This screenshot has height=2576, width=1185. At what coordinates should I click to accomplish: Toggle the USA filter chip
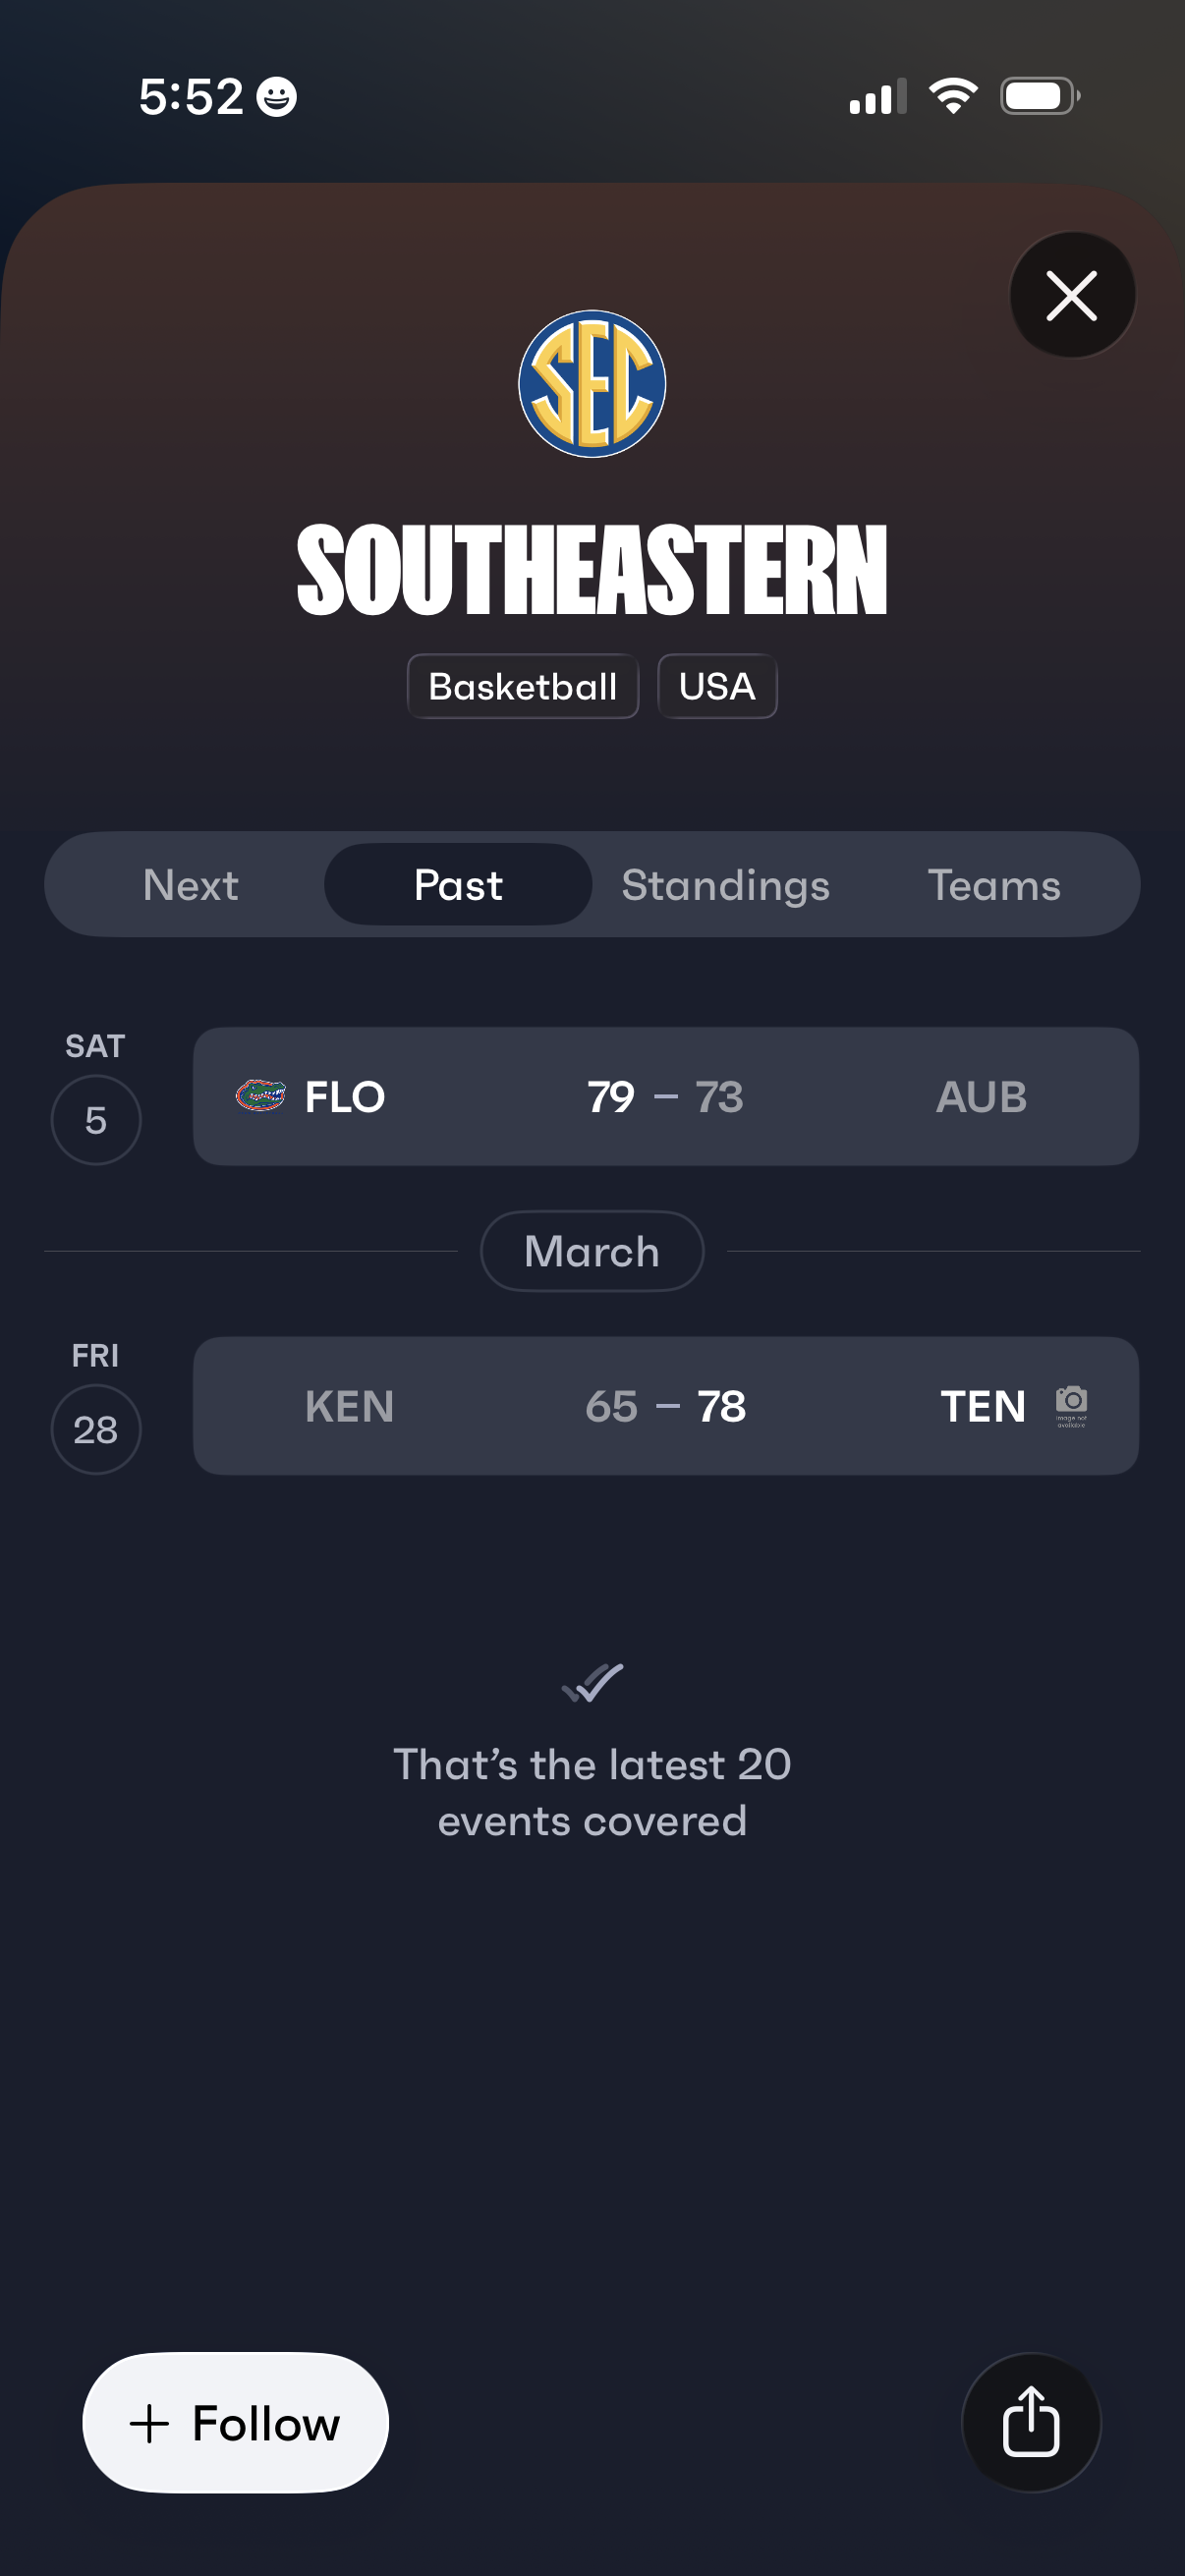(717, 686)
